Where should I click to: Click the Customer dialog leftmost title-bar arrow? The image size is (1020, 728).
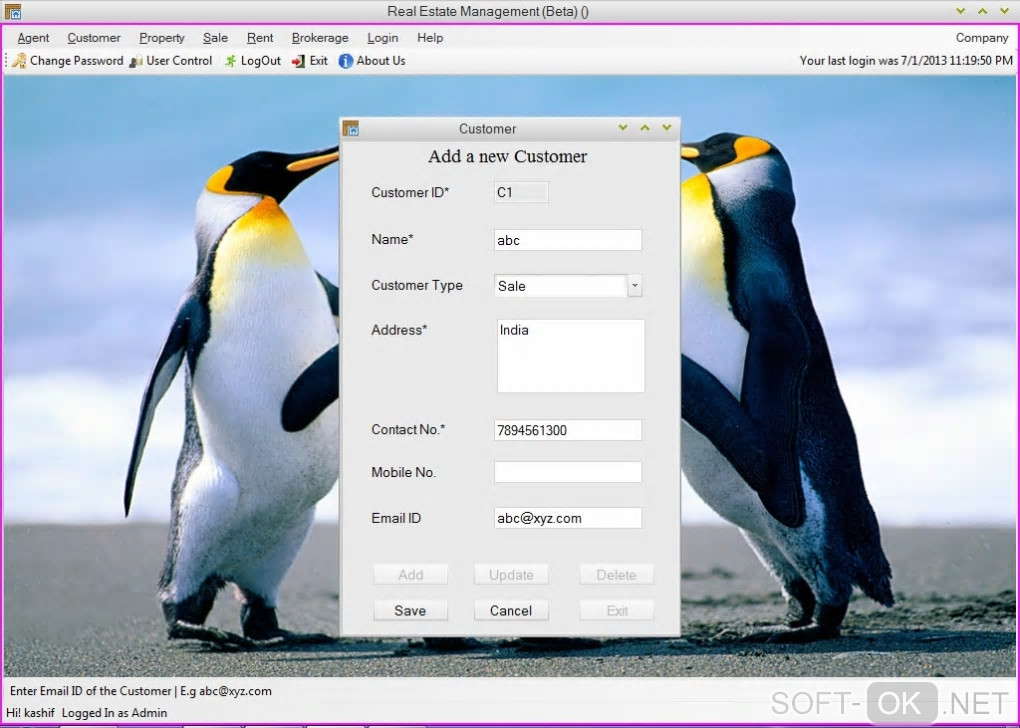[x=623, y=128]
